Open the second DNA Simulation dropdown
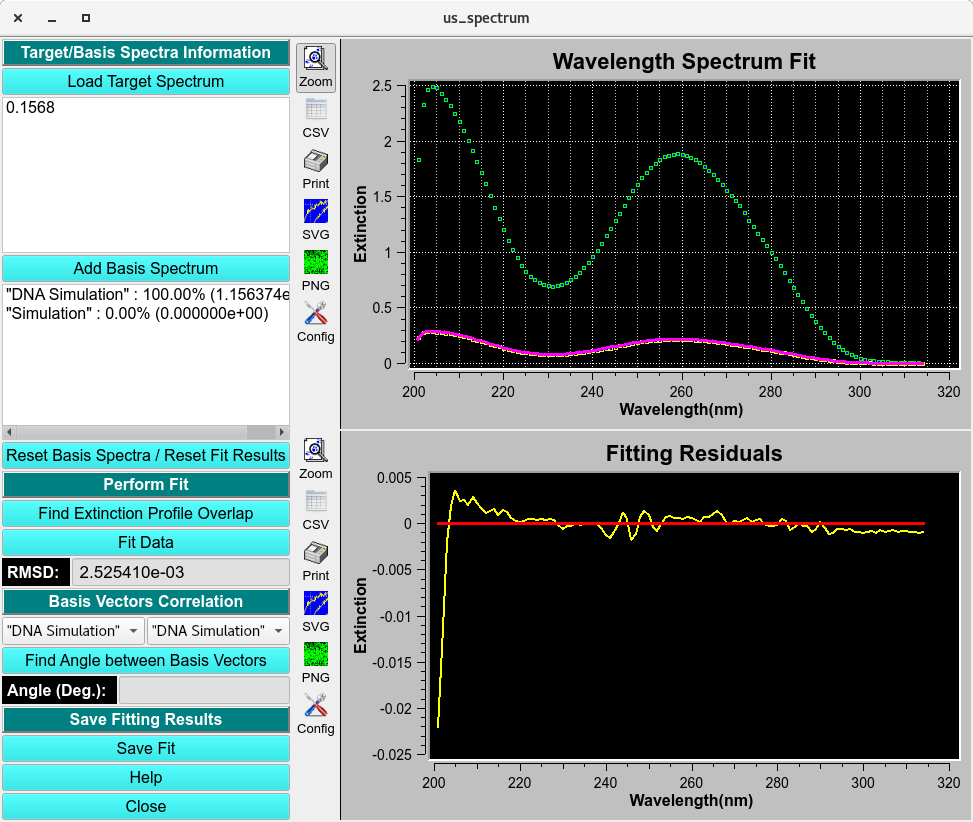The width and height of the screenshot is (973, 822). tap(218, 630)
